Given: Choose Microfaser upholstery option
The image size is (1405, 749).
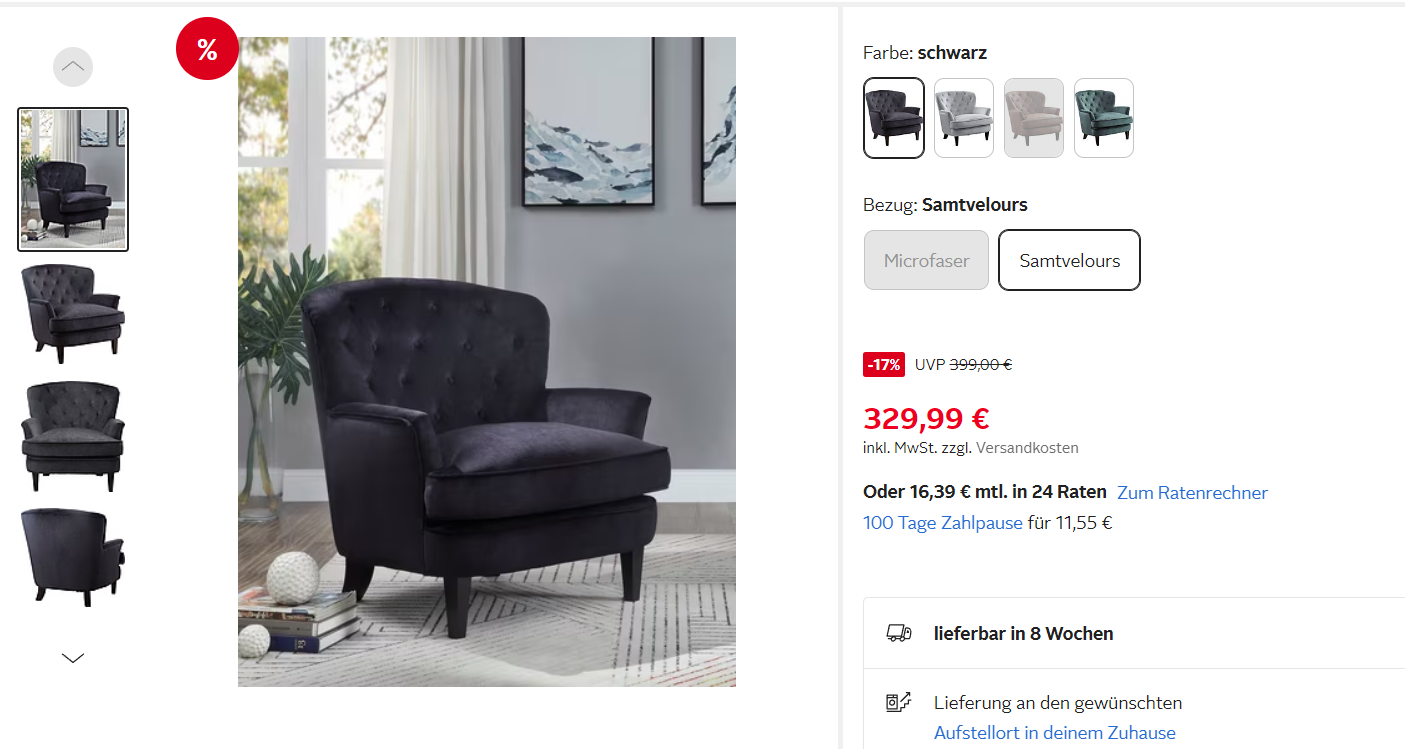Looking at the screenshot, I should point(927,260).
